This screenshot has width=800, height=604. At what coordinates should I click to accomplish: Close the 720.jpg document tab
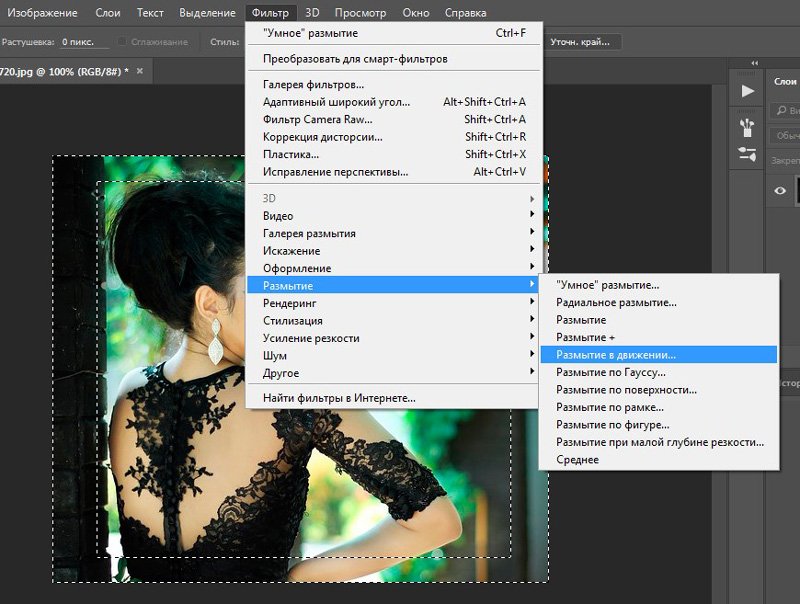click(140, 72)
